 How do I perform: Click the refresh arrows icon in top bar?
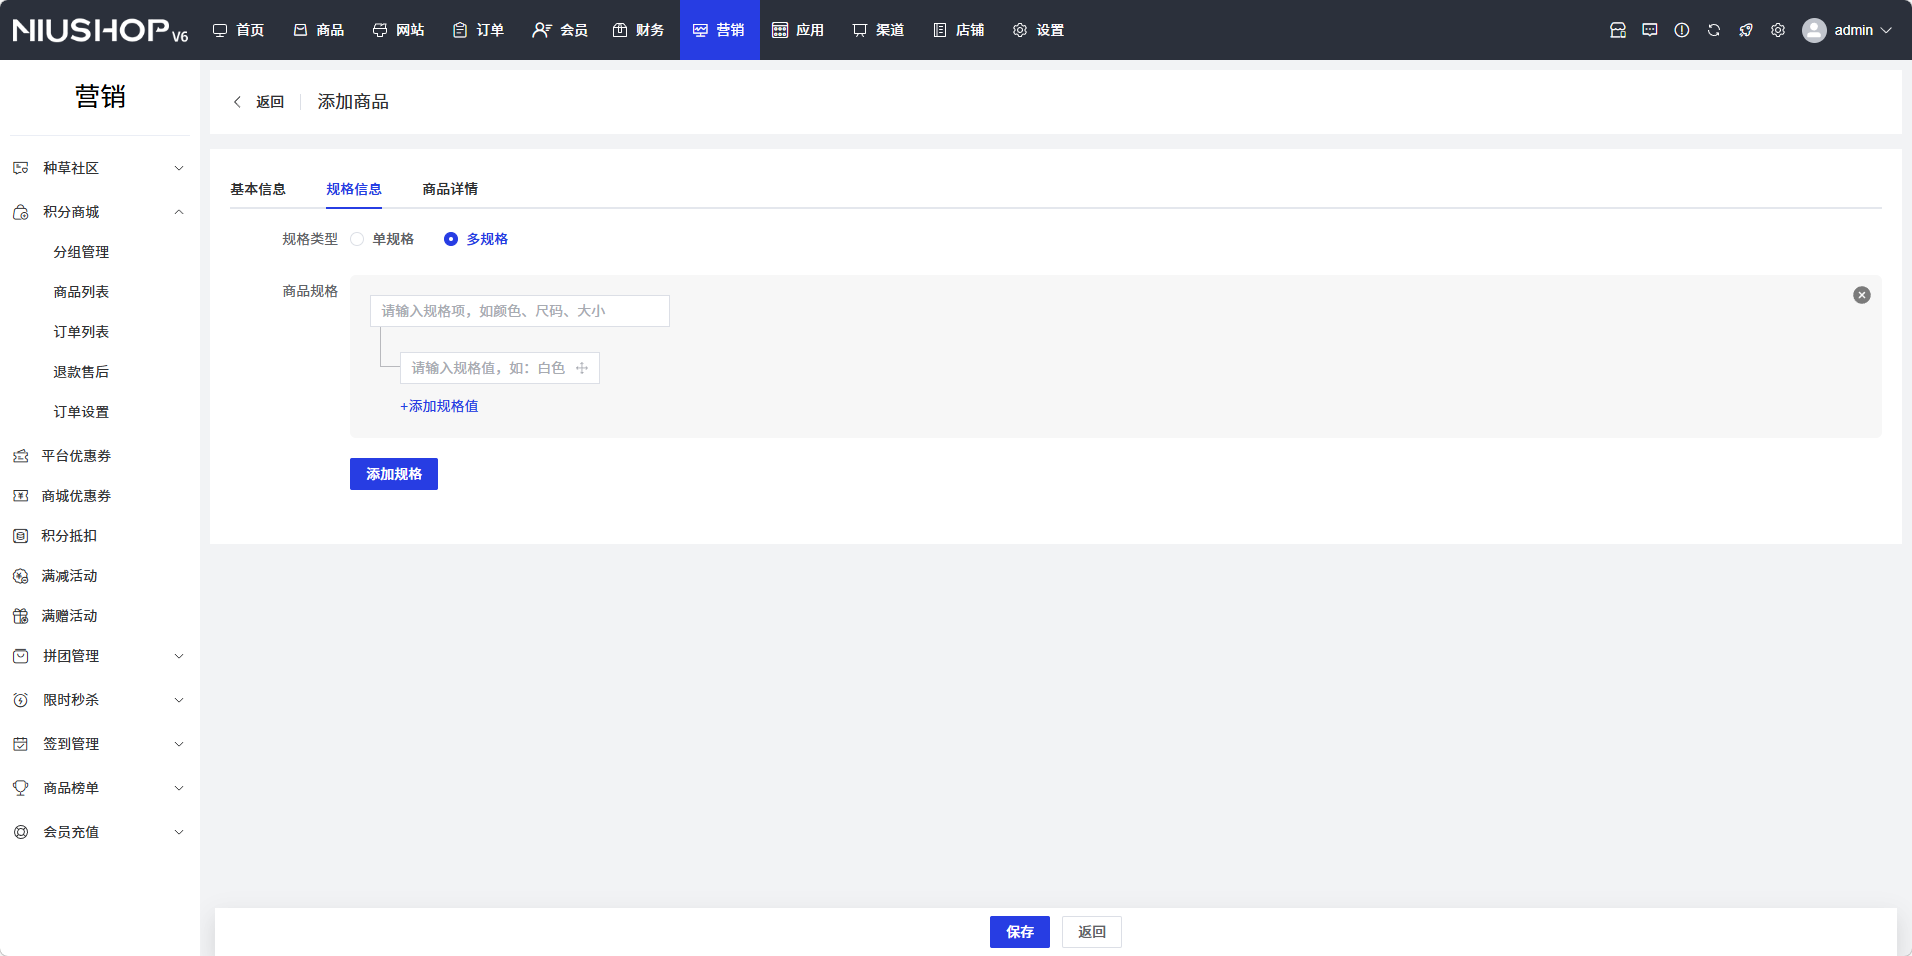tap(1714, 30)
